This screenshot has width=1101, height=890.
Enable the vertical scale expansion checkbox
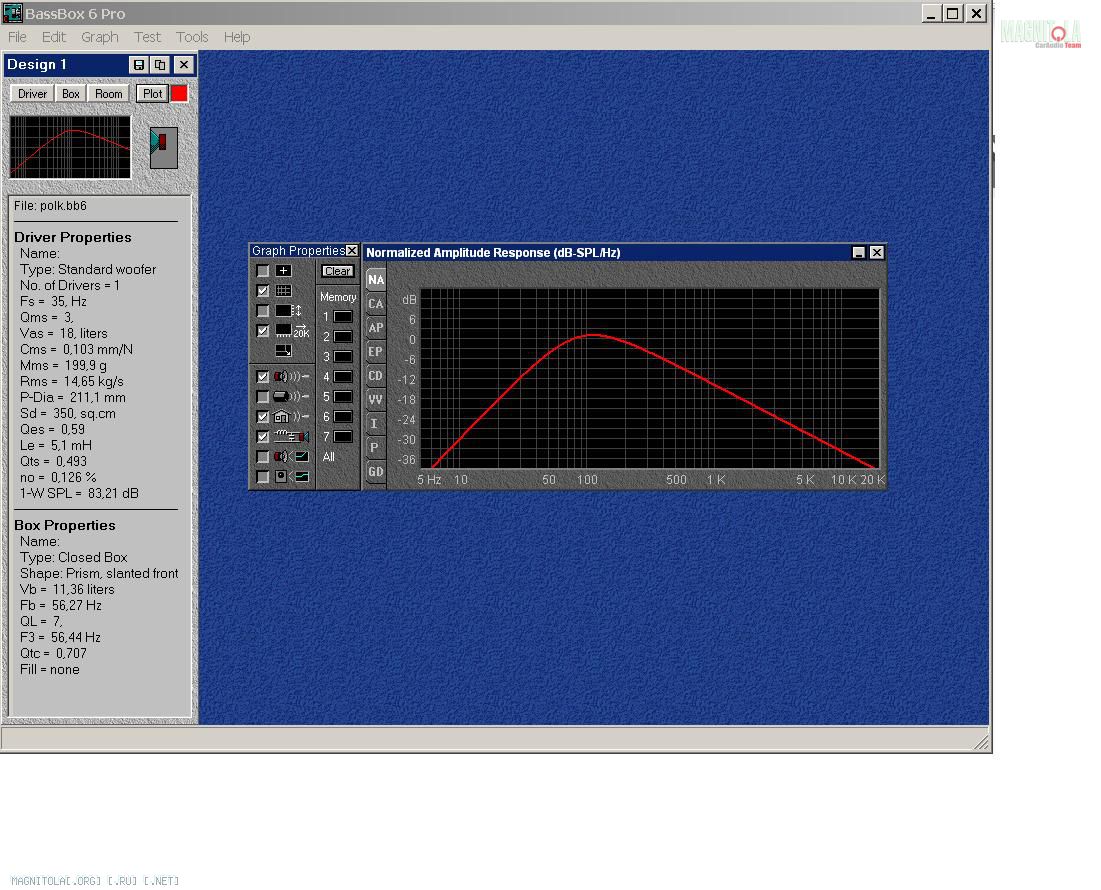263,311
